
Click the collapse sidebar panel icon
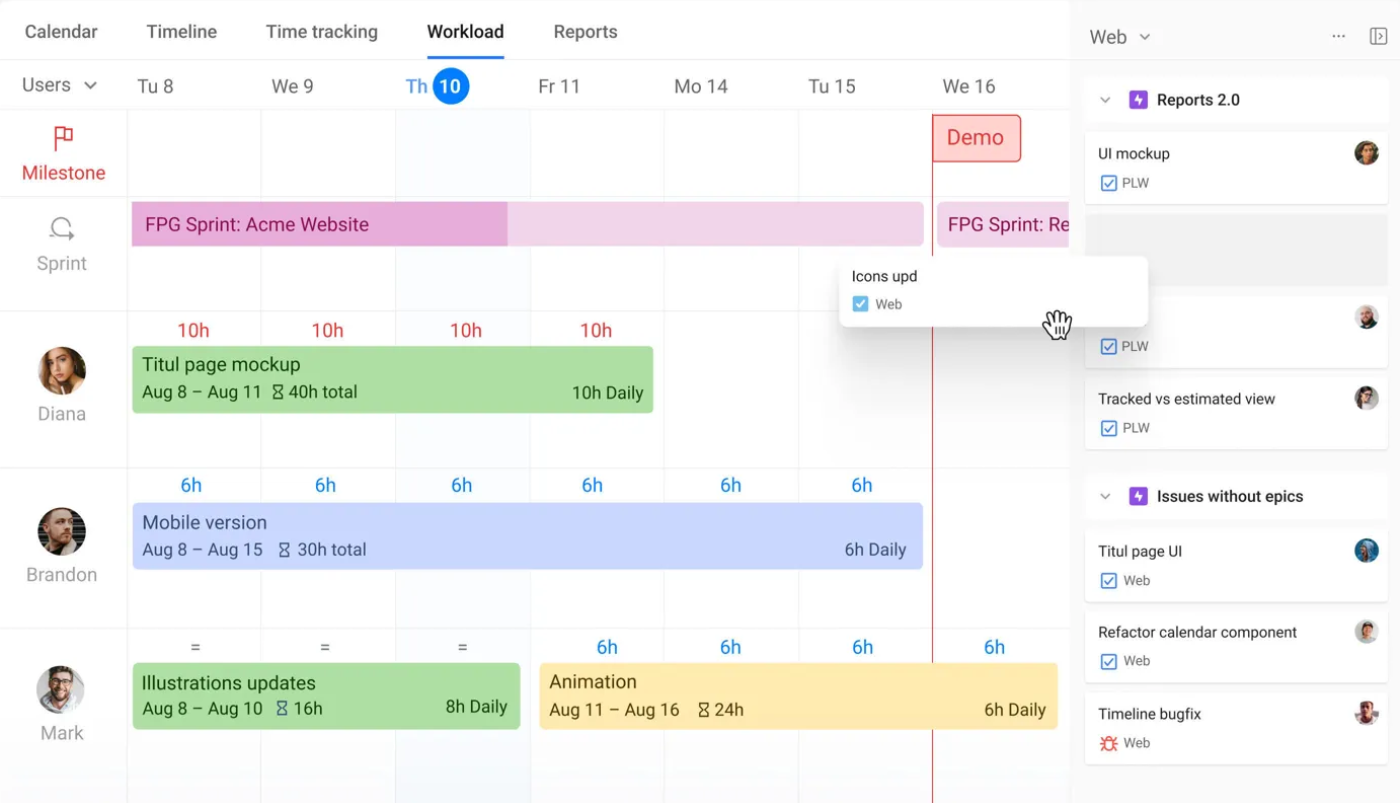1378,37
